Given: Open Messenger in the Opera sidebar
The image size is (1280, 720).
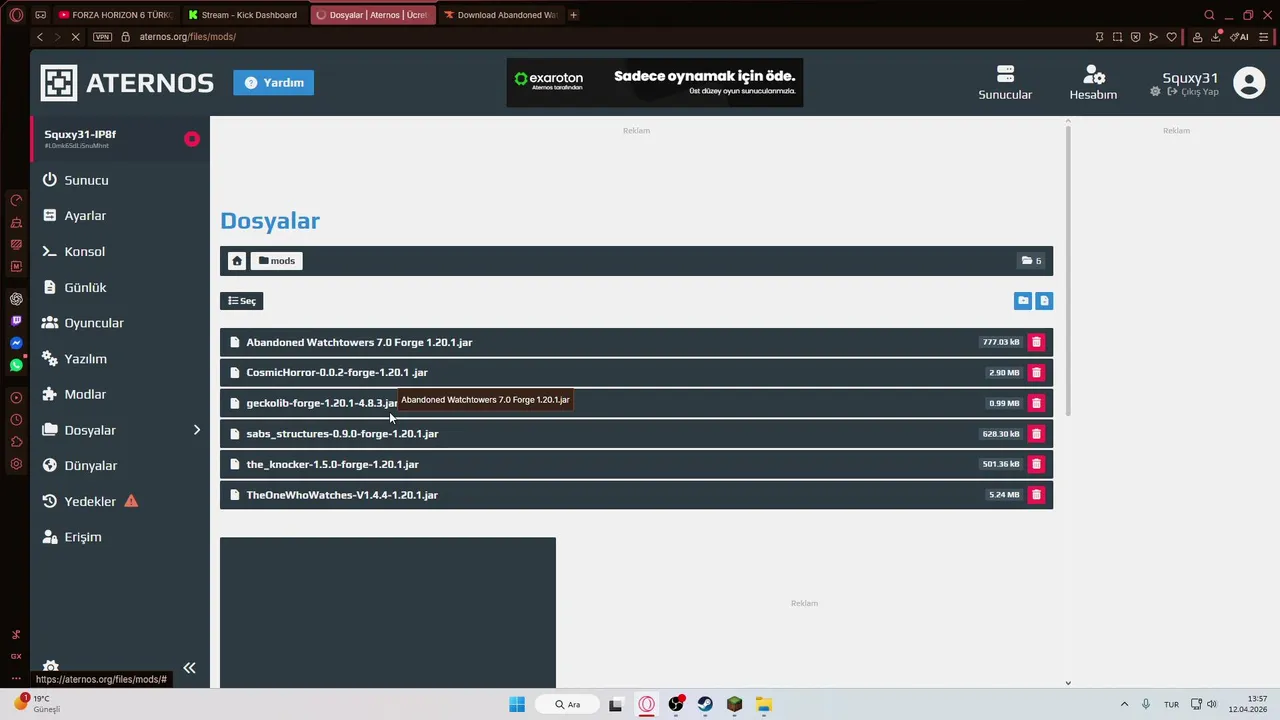Looking at the screenshot, I should (x=16, y=343).
